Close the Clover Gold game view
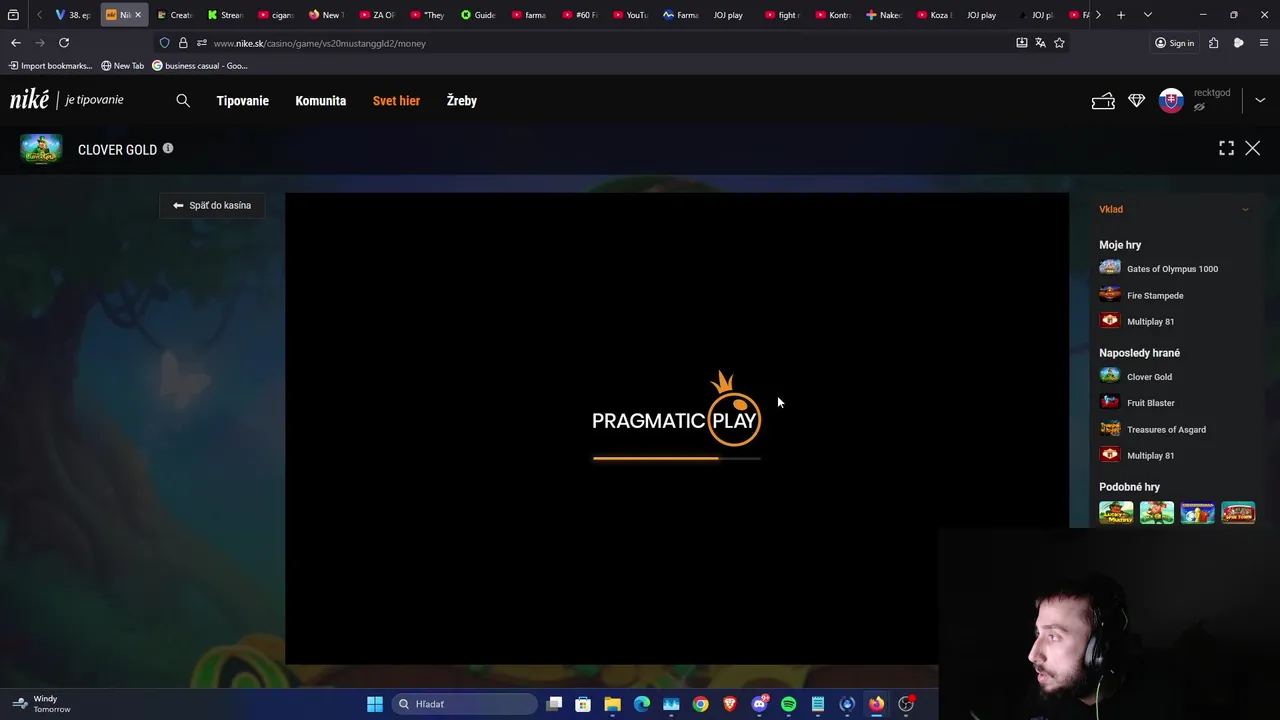Image resolution: width=1280 pixels, height=720 pixels. coord(1253,148)
